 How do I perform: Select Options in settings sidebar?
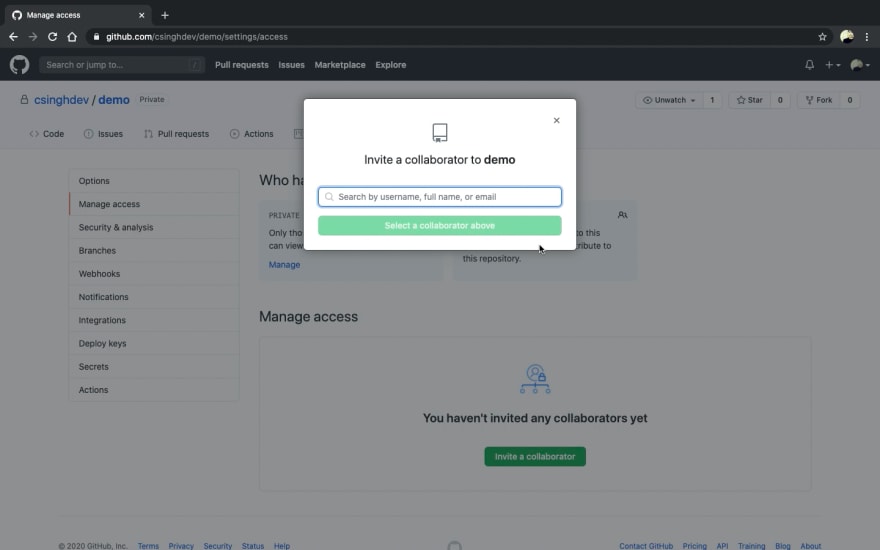pyautogui.click(x=154, y=181)
